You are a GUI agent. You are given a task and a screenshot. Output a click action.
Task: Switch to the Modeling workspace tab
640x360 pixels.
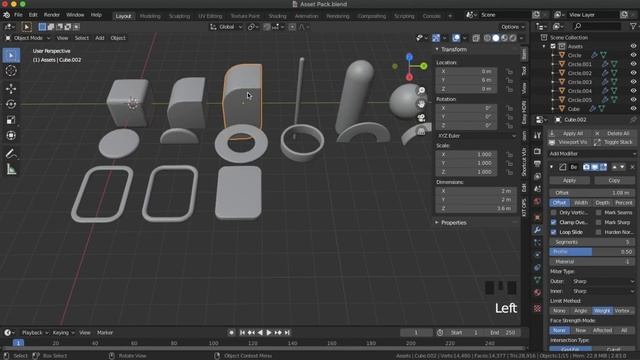point(150,16)
